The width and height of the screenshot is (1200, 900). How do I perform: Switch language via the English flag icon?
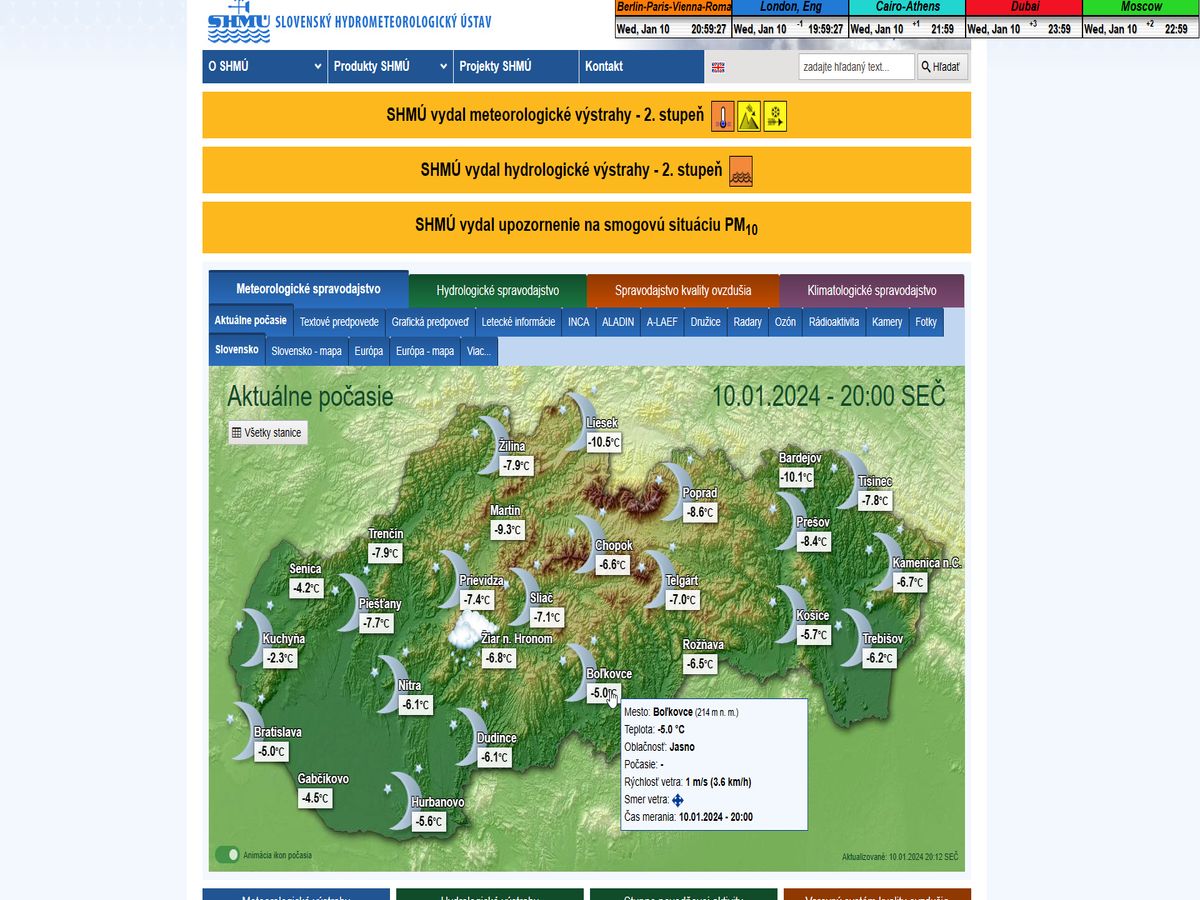pyautogui.click(x=717, y=67)
